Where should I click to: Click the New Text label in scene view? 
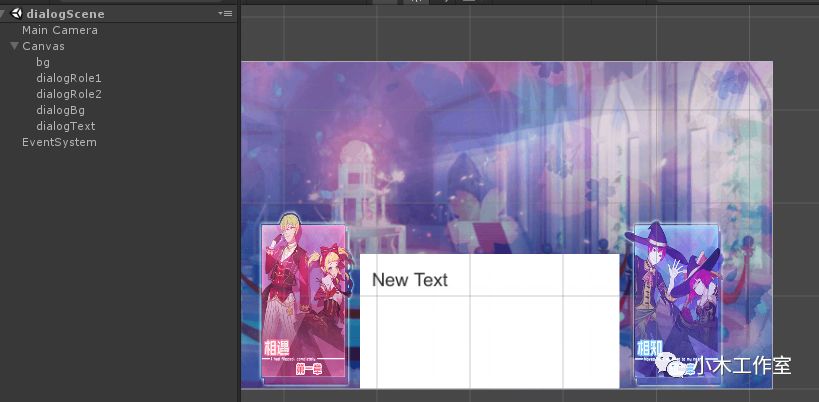pyautogui.click(x=410, y=280)
